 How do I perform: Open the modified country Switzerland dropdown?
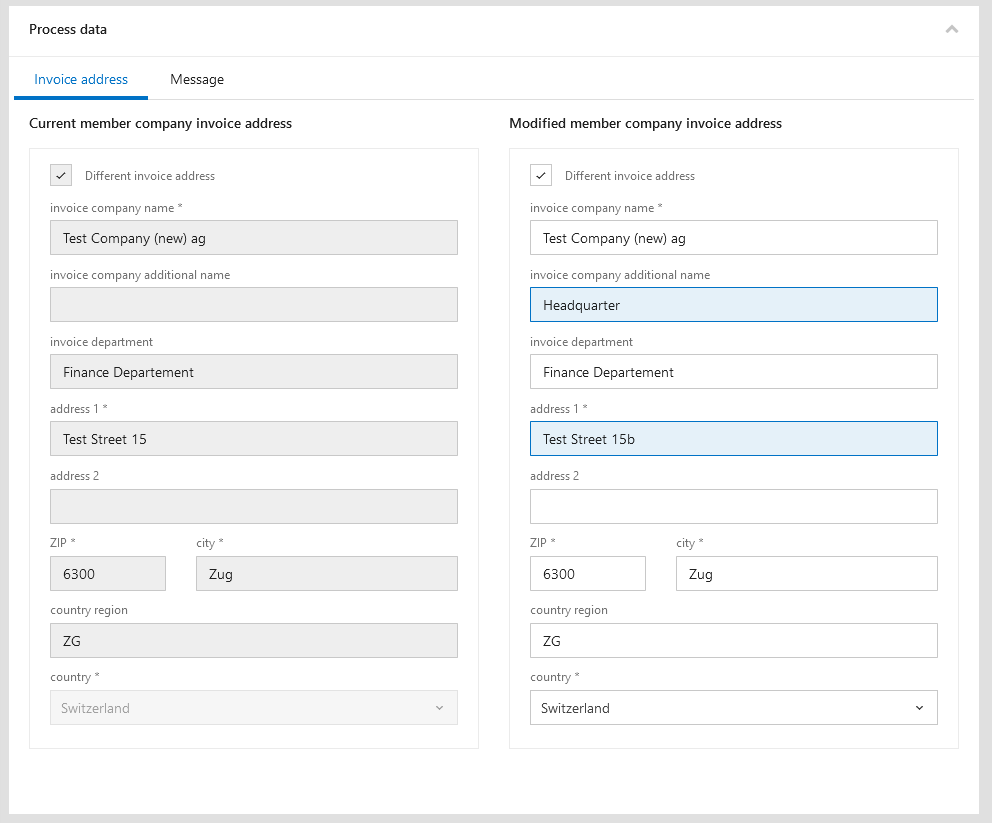click(733, 708)
